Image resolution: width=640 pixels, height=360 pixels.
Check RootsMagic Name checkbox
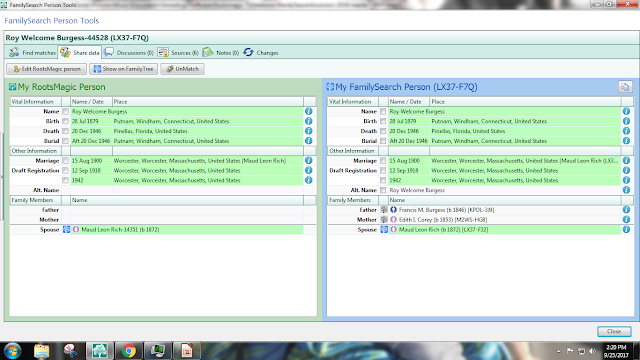tap(65, 111)
